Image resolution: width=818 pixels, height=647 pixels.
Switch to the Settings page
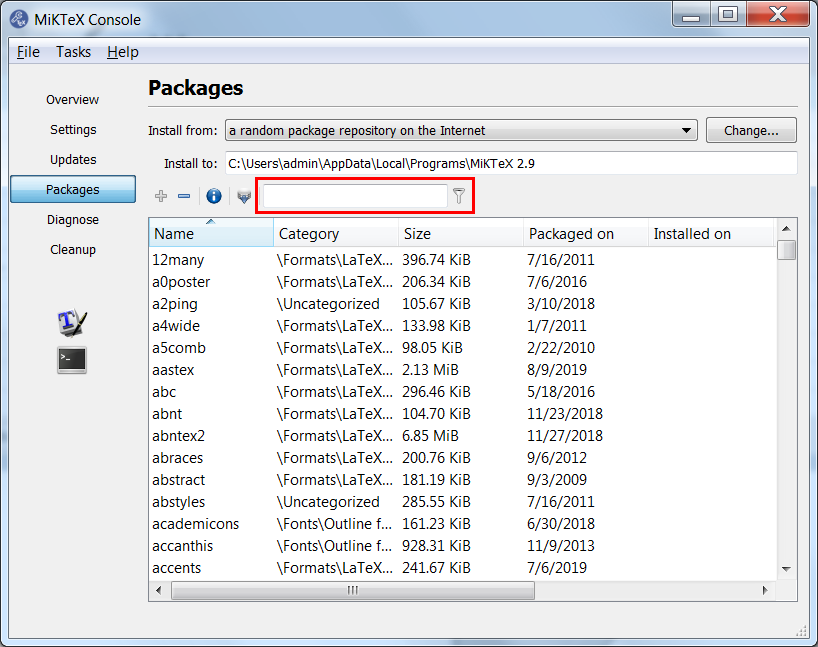(x=73, y=129)
